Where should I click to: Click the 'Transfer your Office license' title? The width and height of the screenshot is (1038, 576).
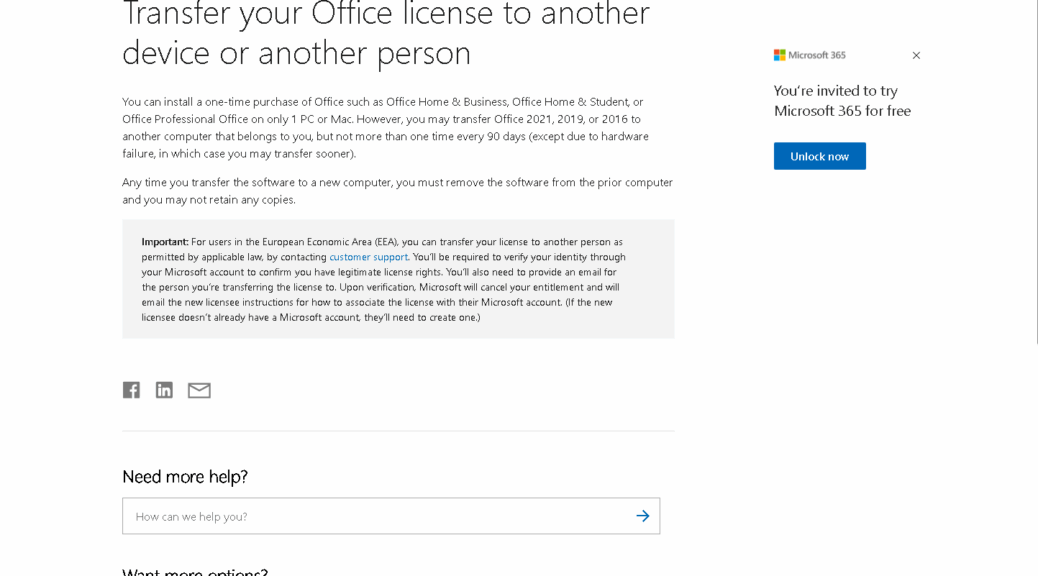click(386, 32)
